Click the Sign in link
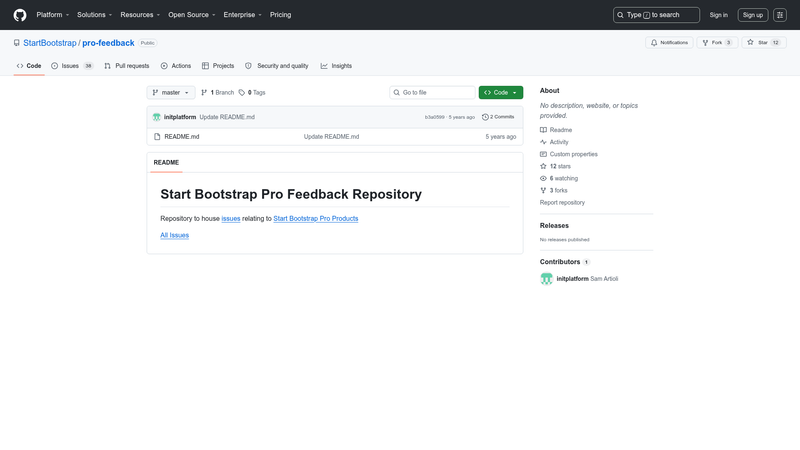800x450 pixels. 718,15
